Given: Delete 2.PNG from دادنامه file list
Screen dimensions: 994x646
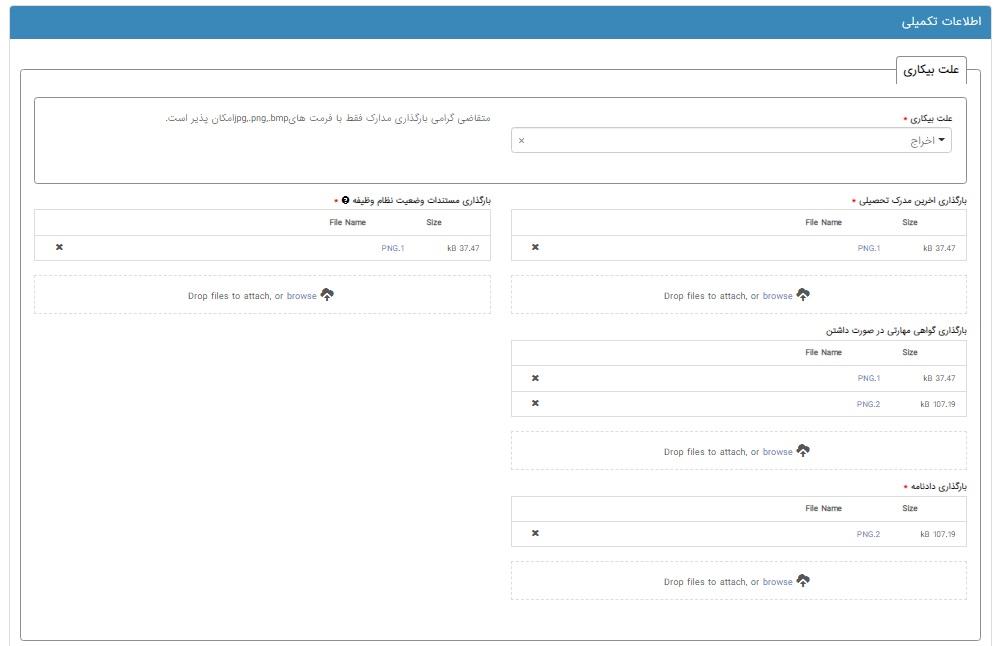Looking at the screenshot, I should [x=535, y=533].
